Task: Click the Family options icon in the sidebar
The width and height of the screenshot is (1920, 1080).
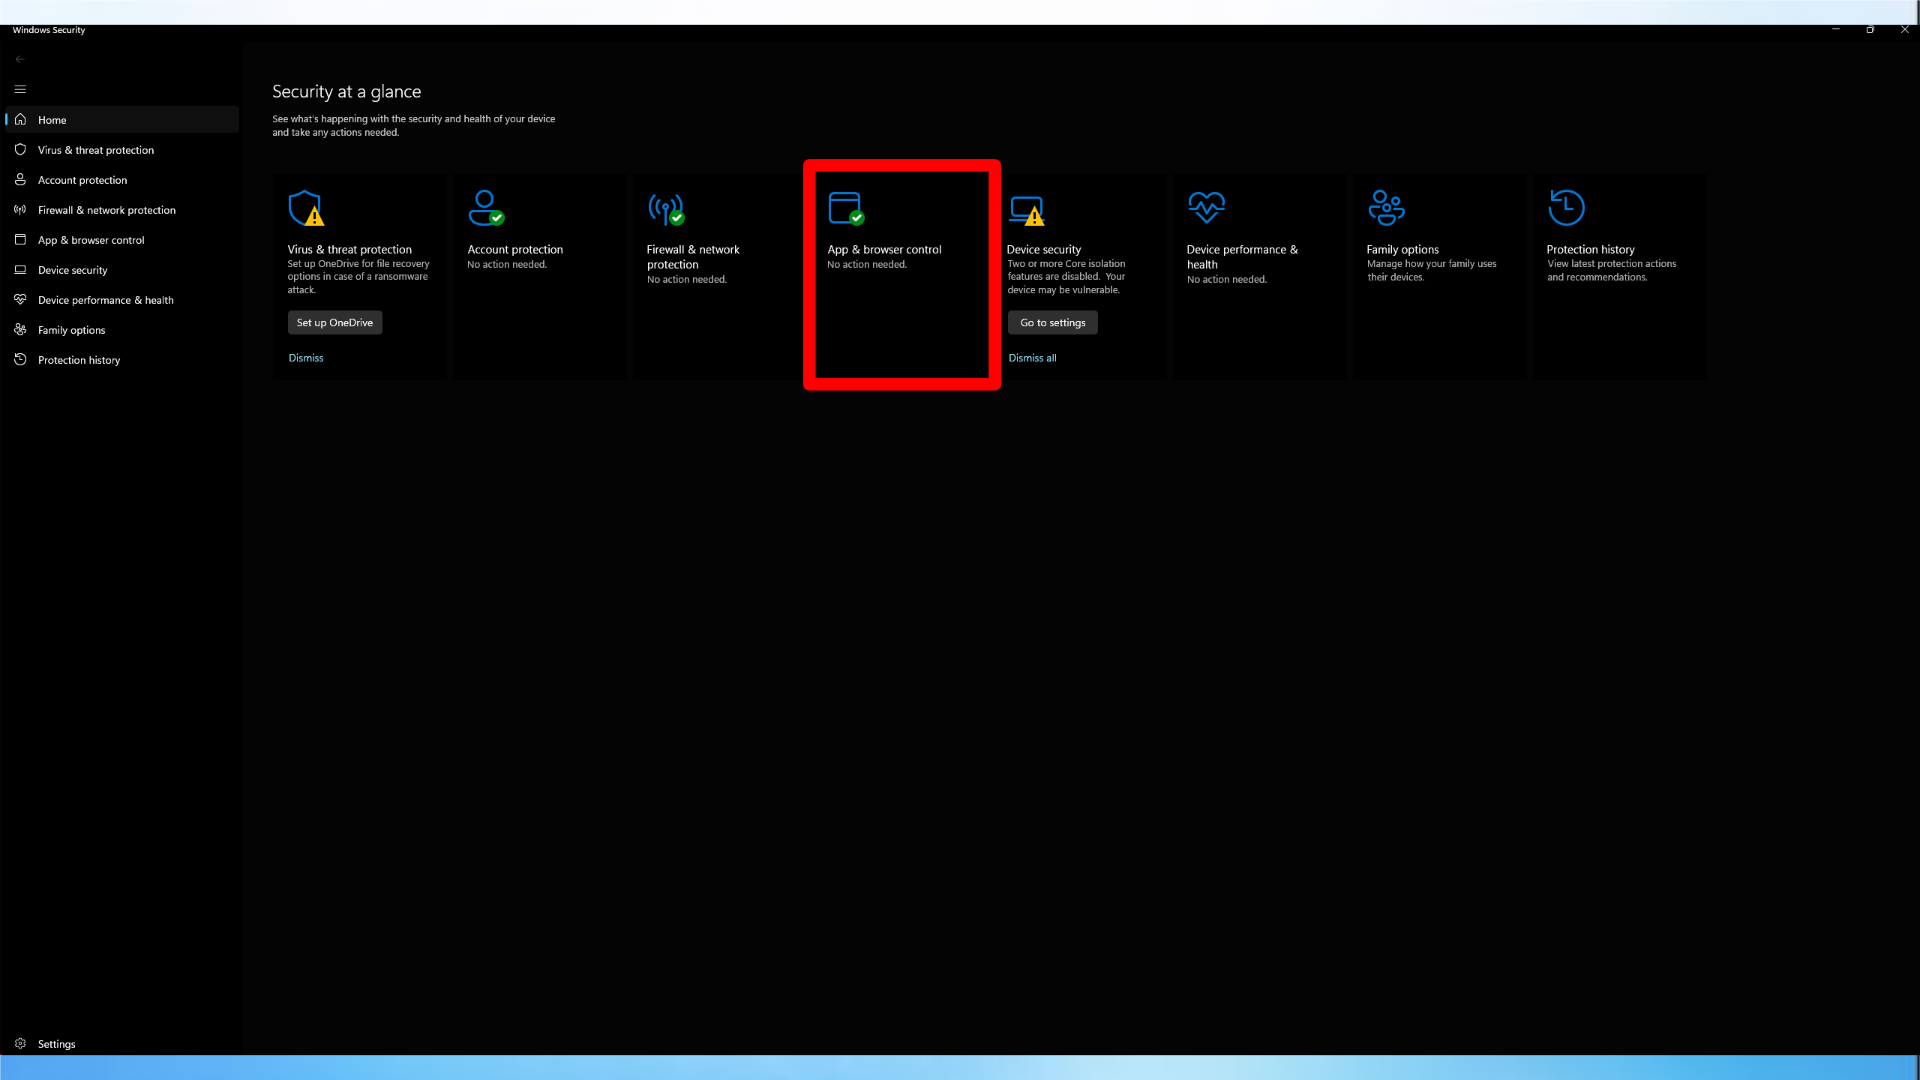Action: [x=20, y=329]
